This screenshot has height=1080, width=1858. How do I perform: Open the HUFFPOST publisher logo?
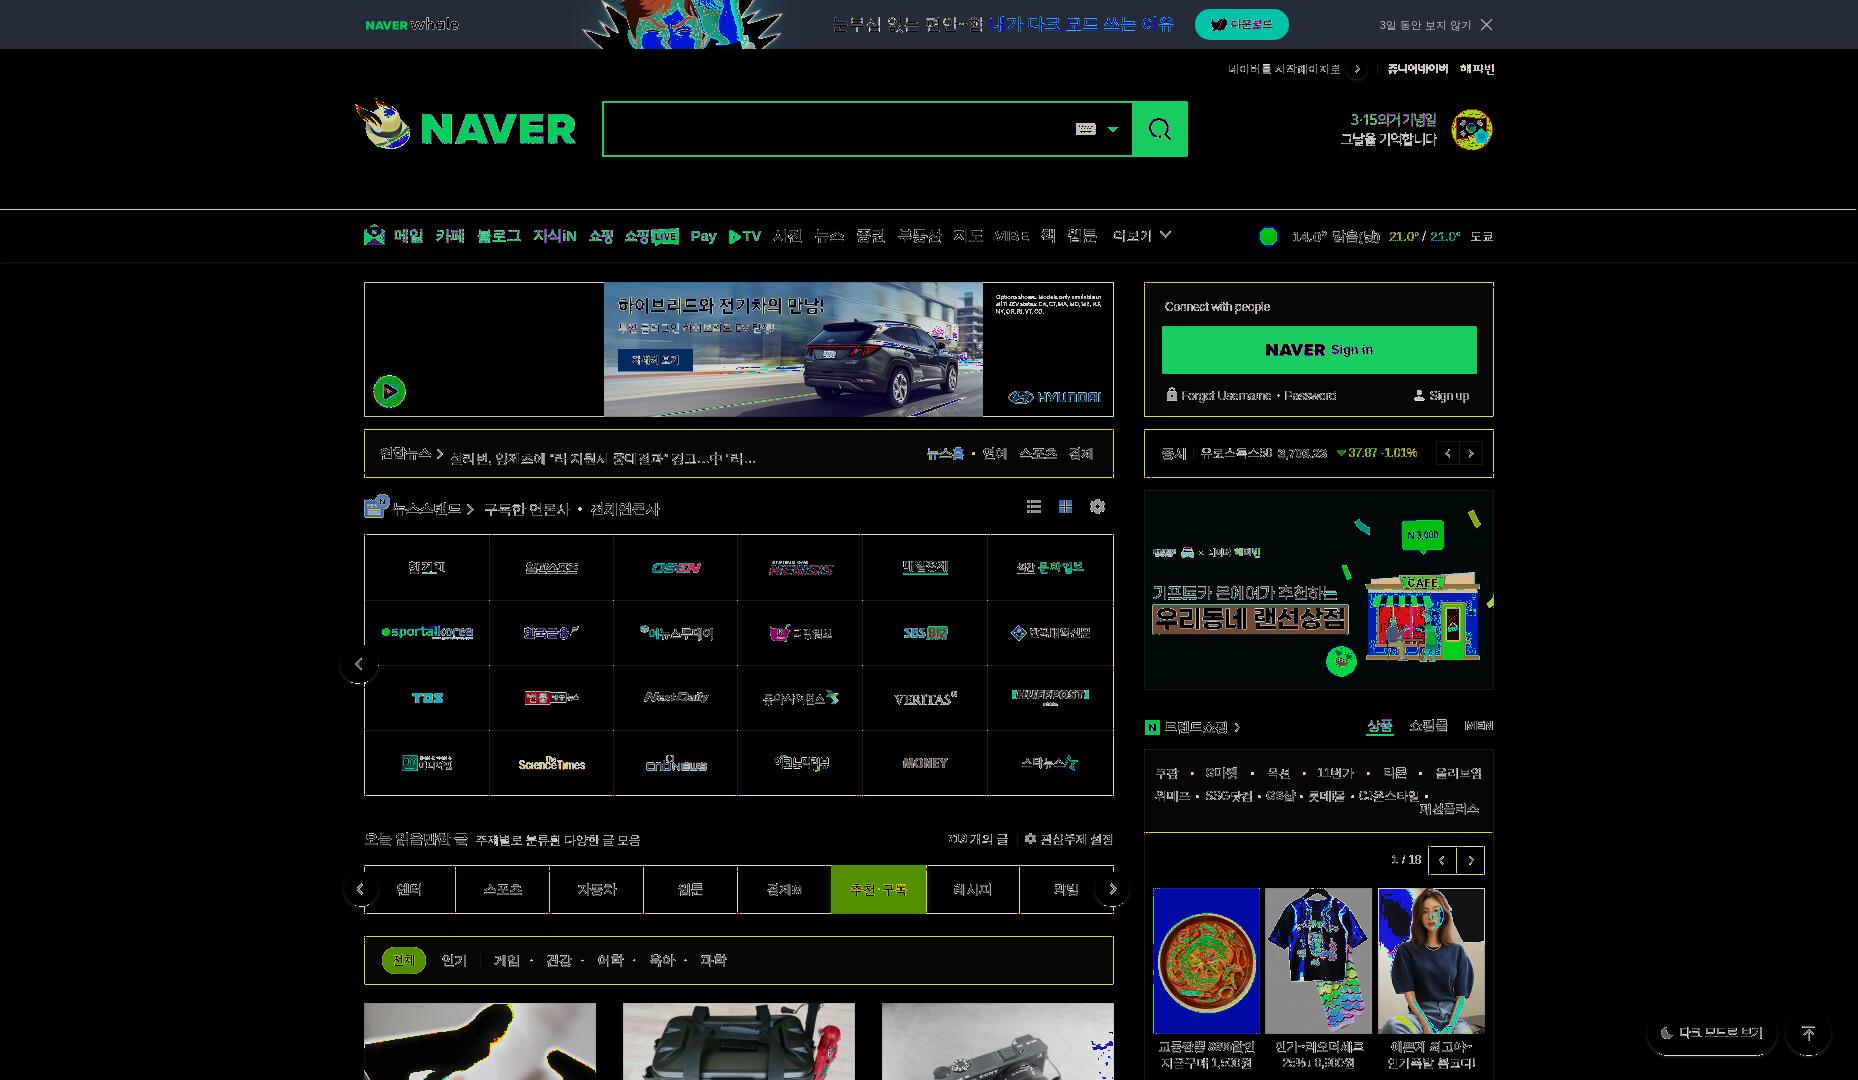(1050, 697)
